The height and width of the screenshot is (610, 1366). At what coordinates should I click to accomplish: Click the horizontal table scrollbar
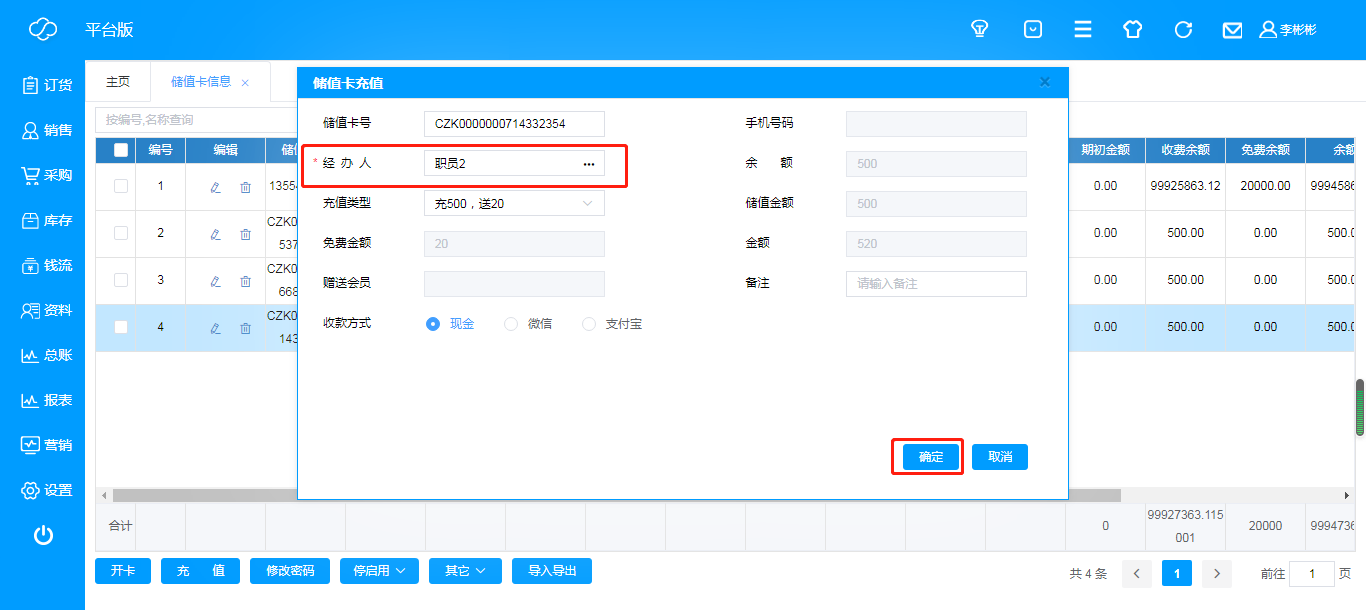616,495
